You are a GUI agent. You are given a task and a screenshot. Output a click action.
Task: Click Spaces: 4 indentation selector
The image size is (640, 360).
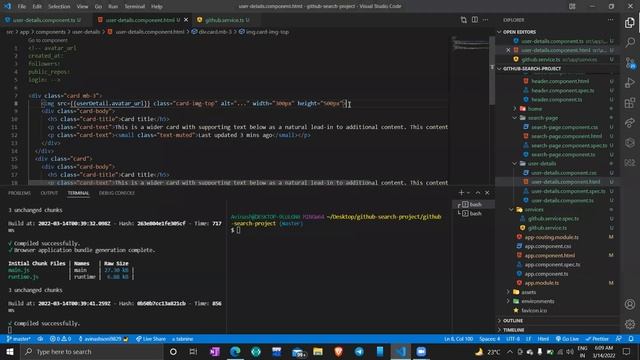[489, 339]
